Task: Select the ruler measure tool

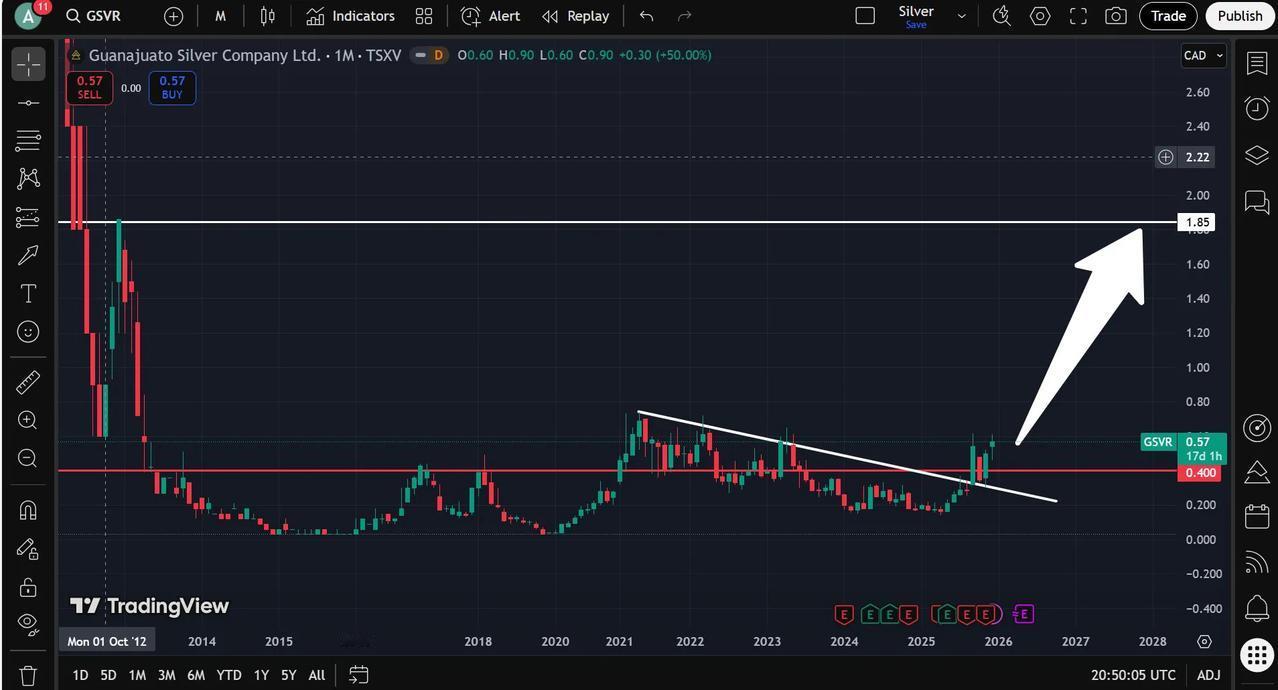Action: pos(28,382)
